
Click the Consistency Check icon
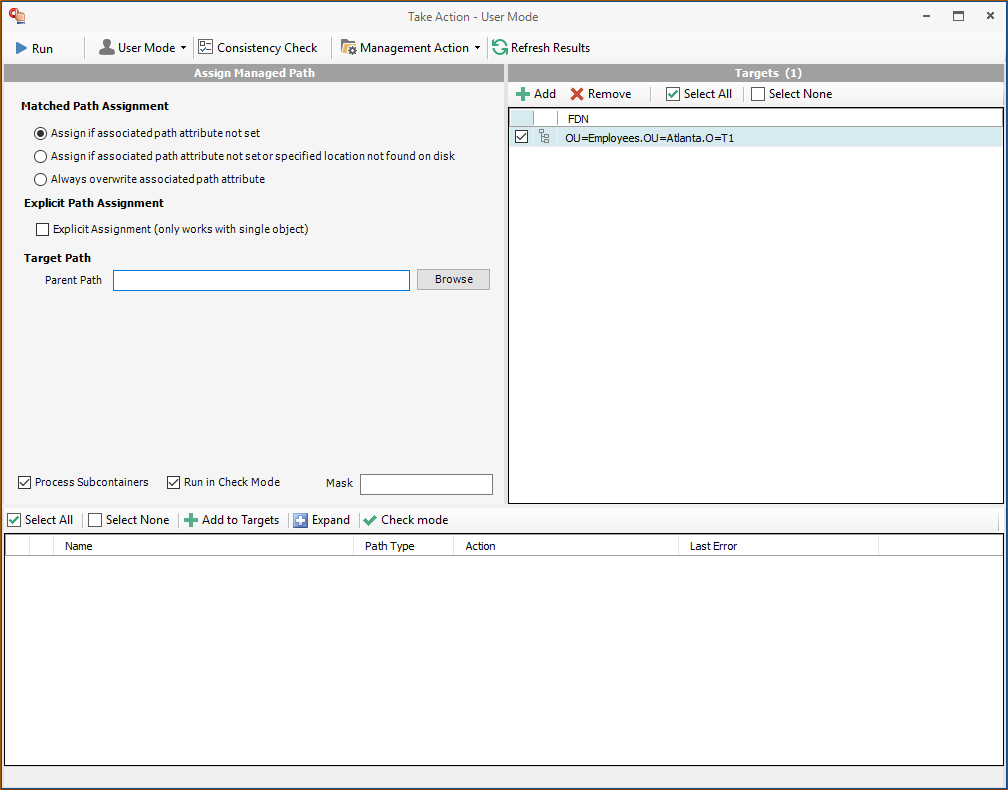click(x=206, y=47)
